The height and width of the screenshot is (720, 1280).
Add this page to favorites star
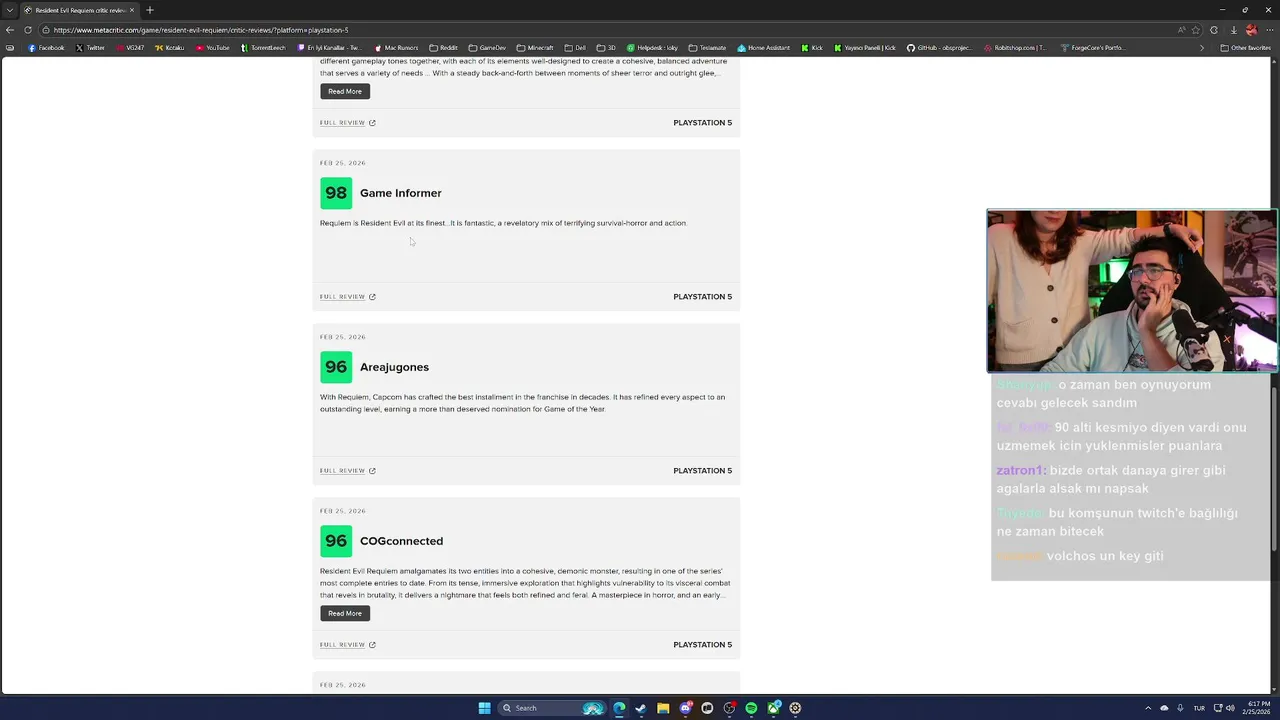click(1195, 30)
